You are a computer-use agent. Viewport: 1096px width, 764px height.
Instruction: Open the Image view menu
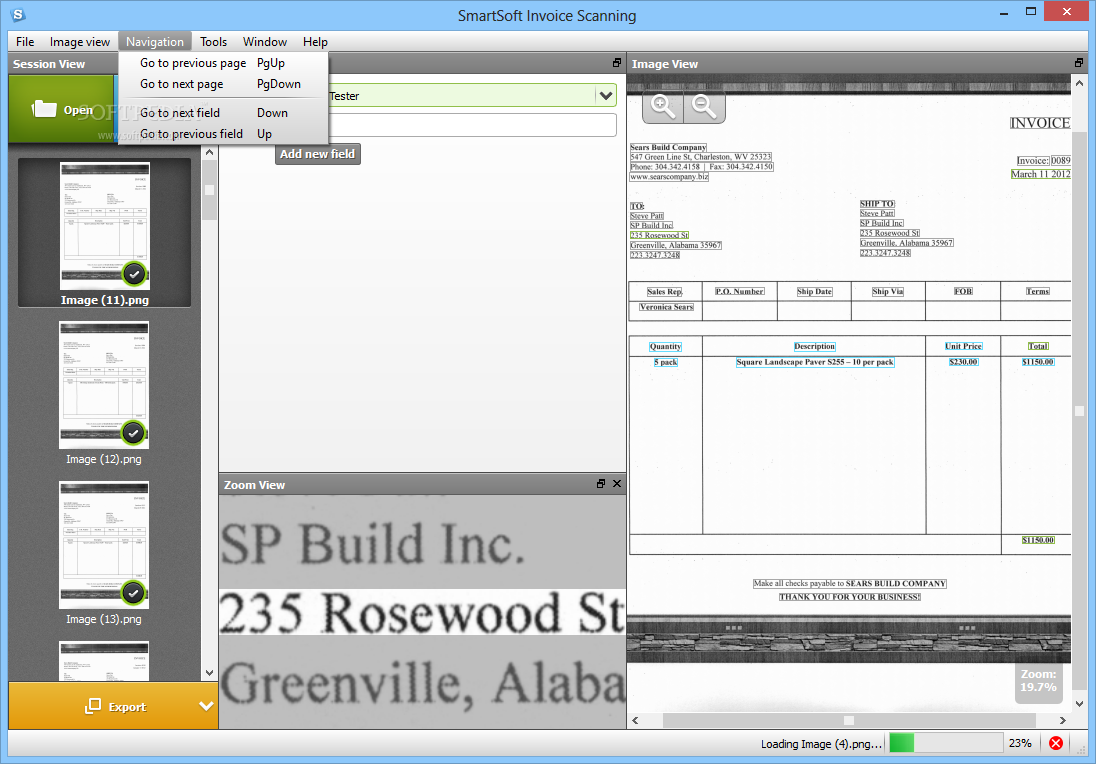[x=80, y=42]
